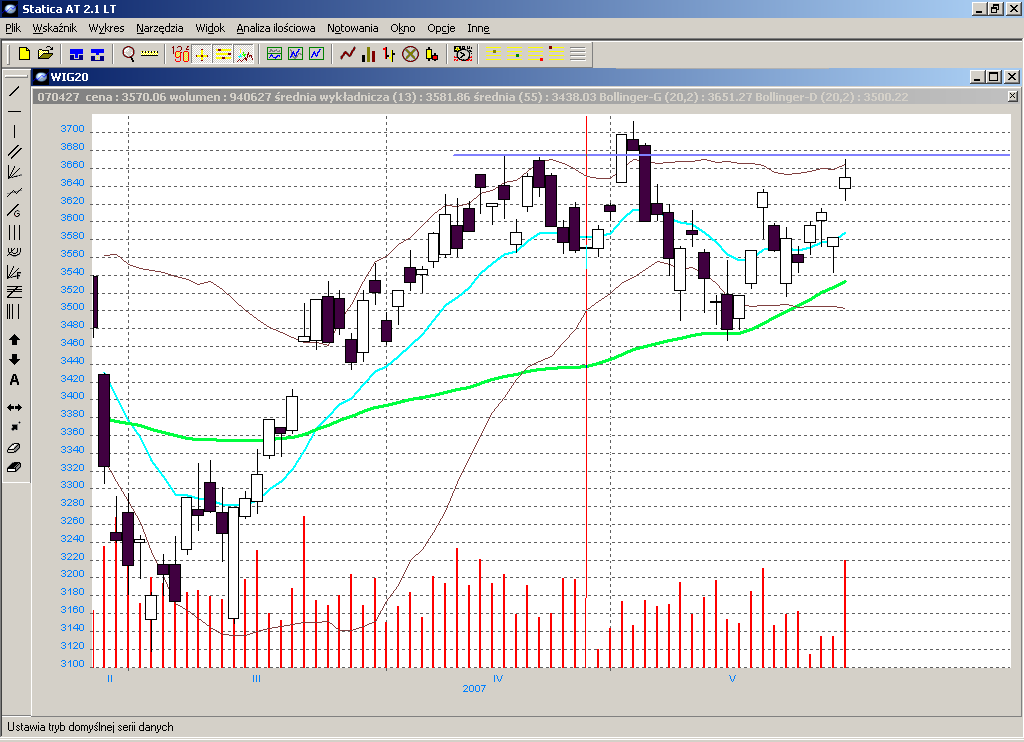Open the alarm clock scheduler icon
Screen dimensions: 1024x742
click(x=462, y=54)
